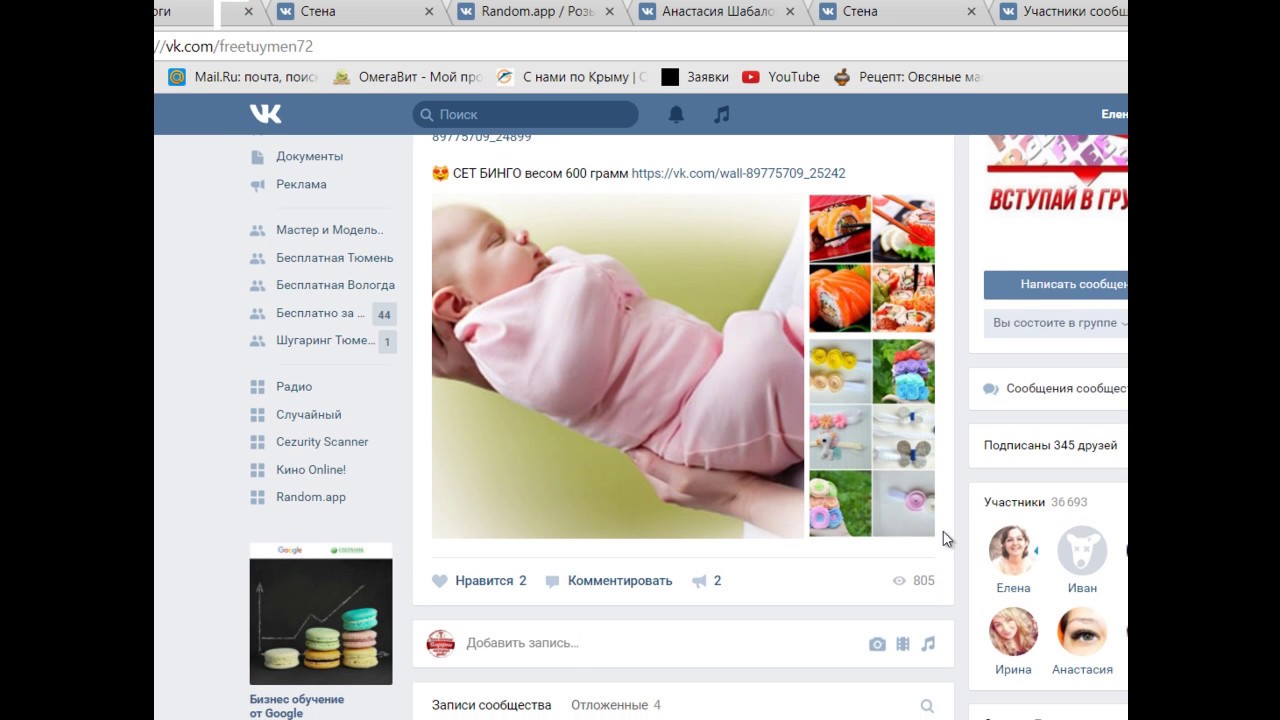Open the Подписаны 345 друзей list
Viewport: 1280px width, 720px height.
point(1050,445)
